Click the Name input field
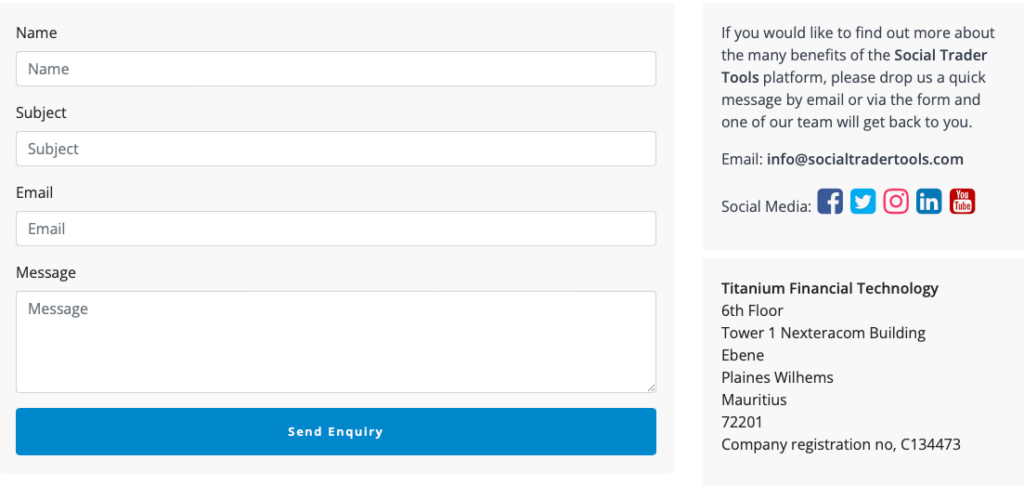 (335, 69)
